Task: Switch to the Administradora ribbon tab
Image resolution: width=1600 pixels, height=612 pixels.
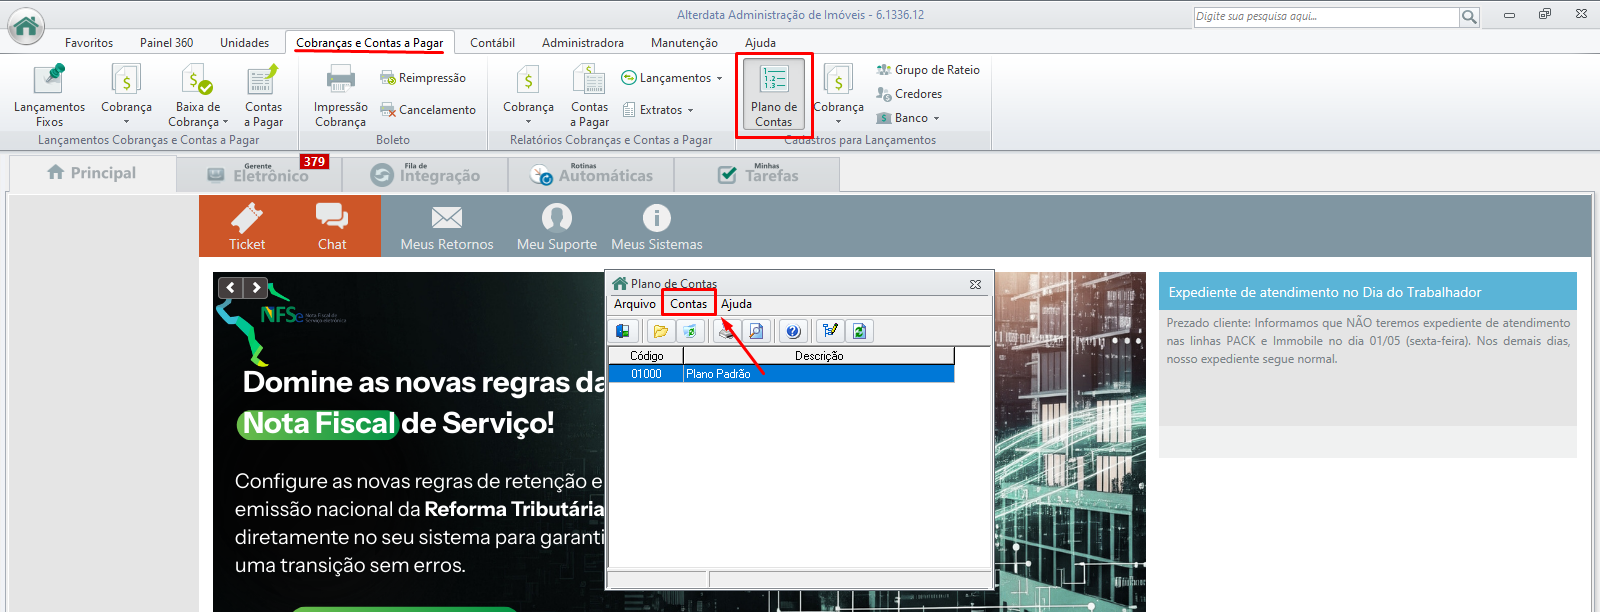Action: 583,43
